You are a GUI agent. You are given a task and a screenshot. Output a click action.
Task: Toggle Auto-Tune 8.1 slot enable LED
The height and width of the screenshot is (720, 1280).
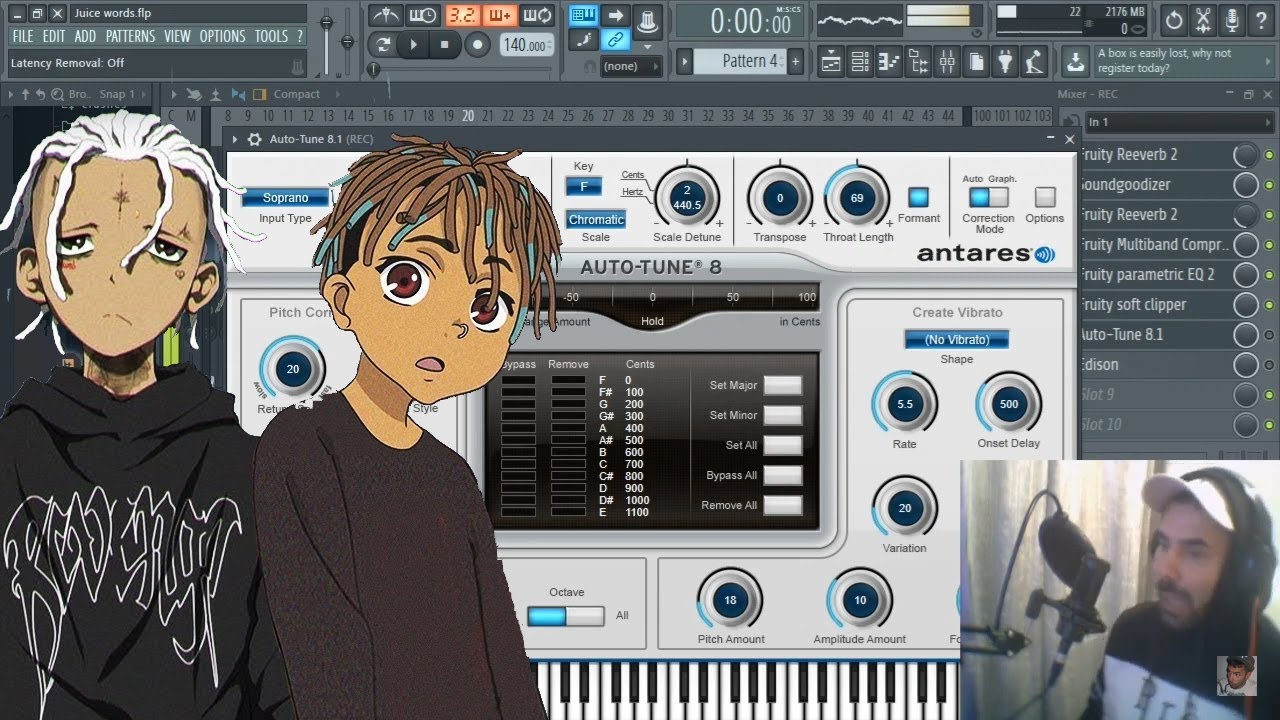pos(1269,335)
